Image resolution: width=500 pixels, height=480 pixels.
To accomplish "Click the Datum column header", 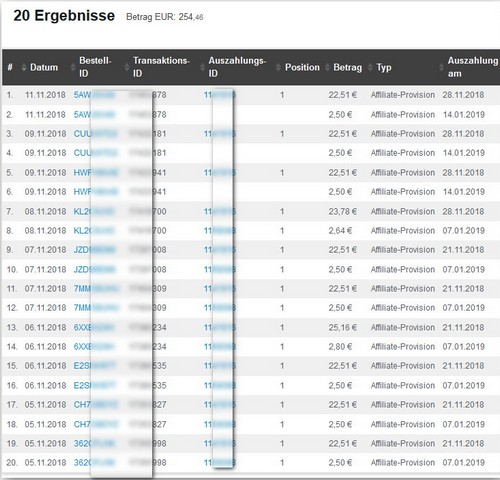I will tap(44, 68).
